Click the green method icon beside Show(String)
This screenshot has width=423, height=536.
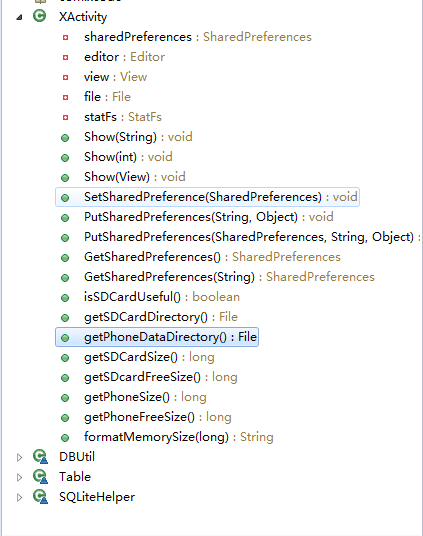[65, 138]
